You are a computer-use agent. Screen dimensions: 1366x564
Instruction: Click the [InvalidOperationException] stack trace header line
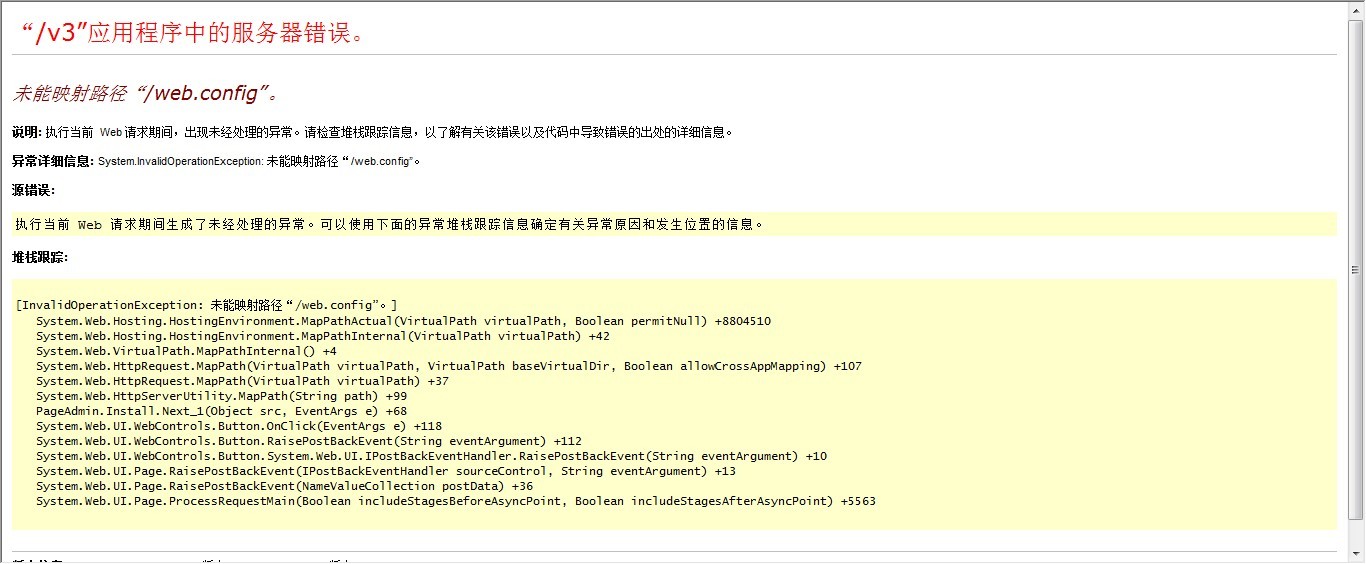[x=206, y=305]
